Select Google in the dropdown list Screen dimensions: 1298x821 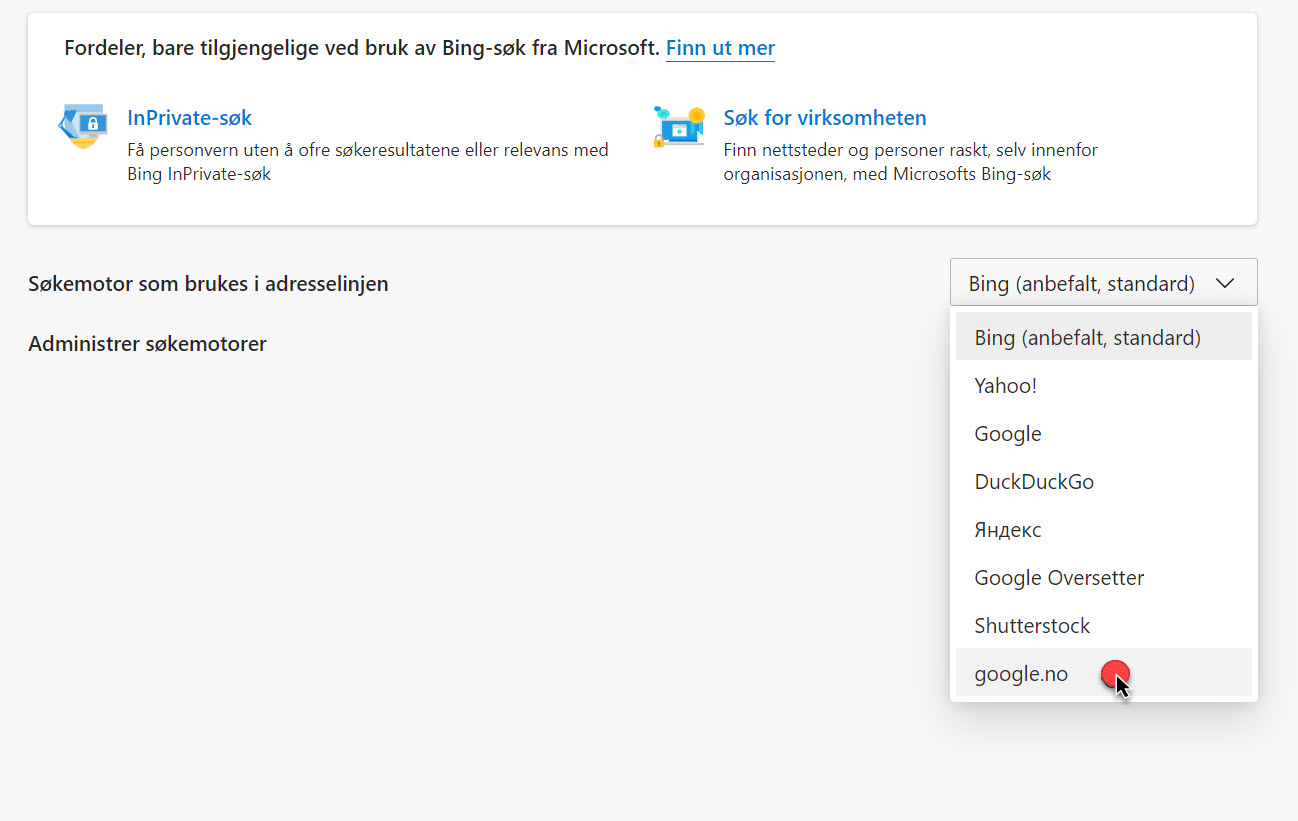(1103, 433)
